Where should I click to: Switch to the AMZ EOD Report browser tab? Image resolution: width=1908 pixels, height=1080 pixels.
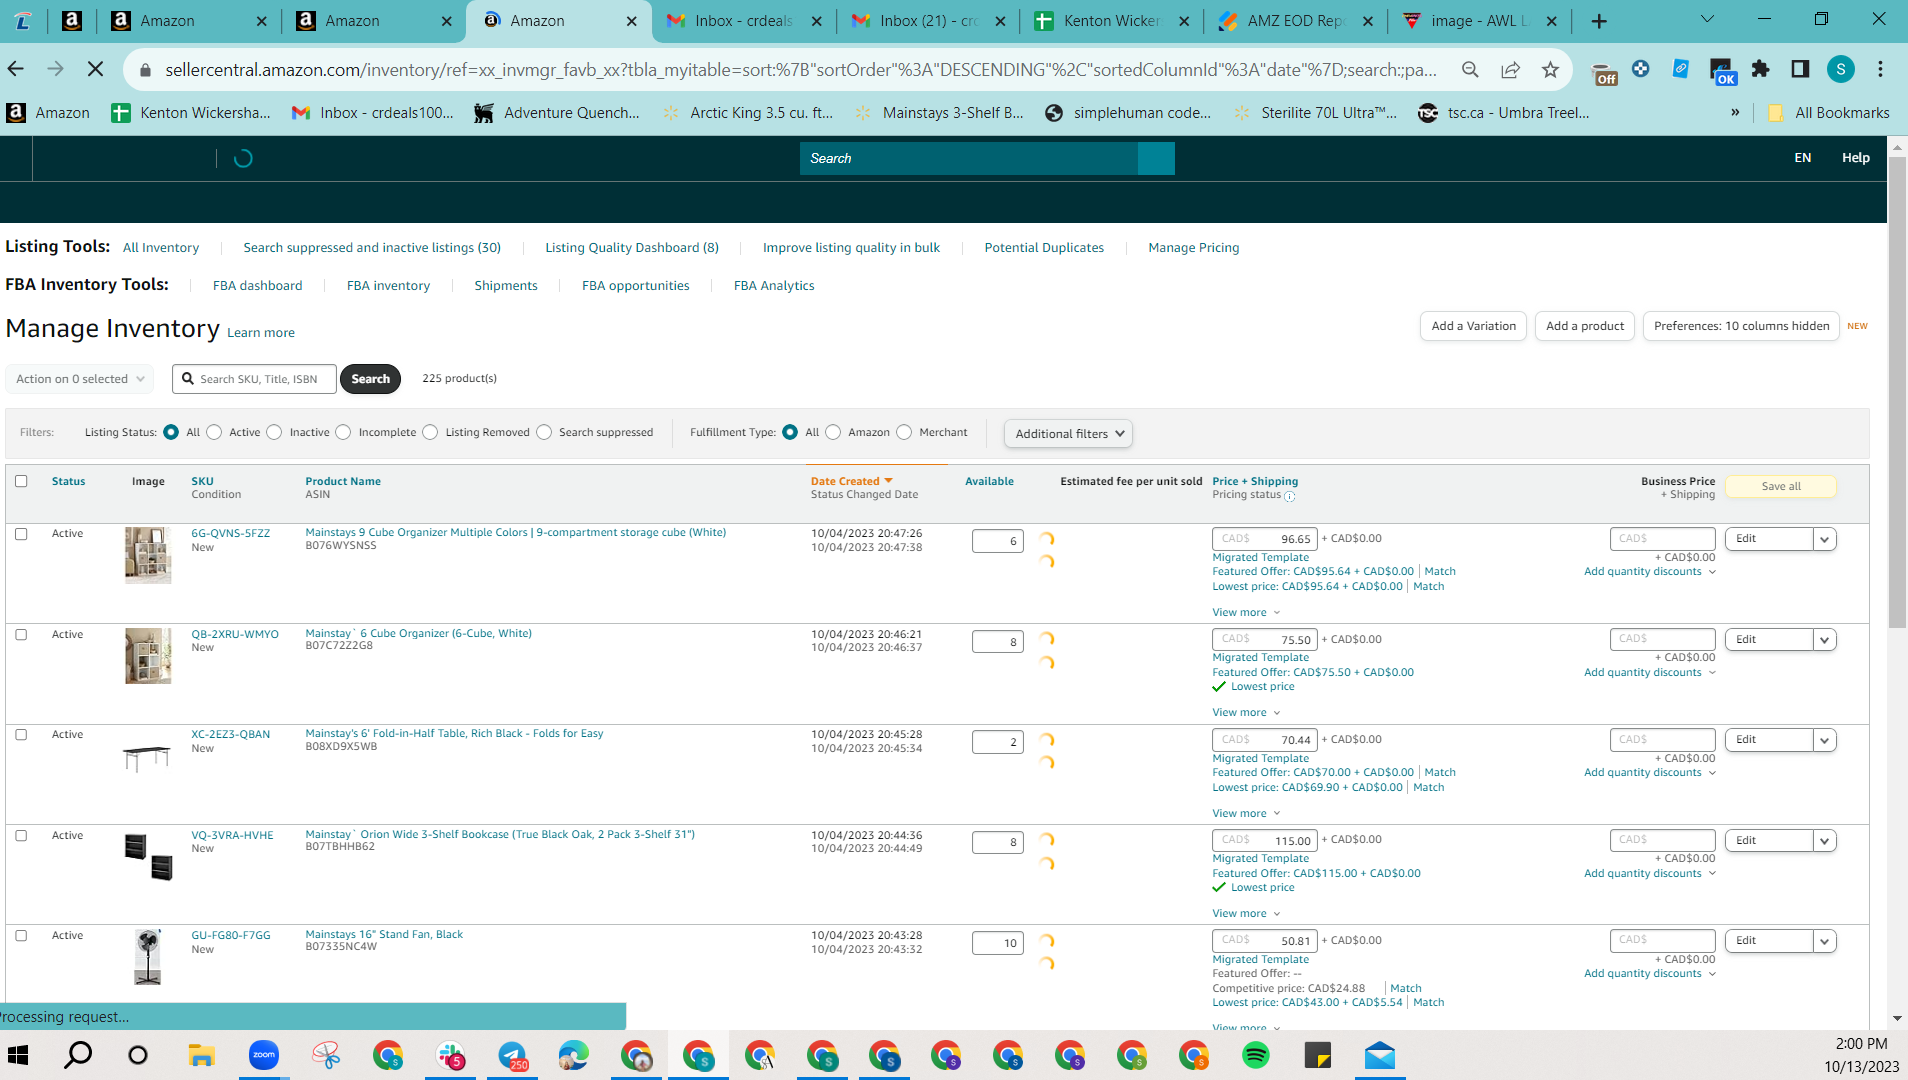[x=1296, y=21]
